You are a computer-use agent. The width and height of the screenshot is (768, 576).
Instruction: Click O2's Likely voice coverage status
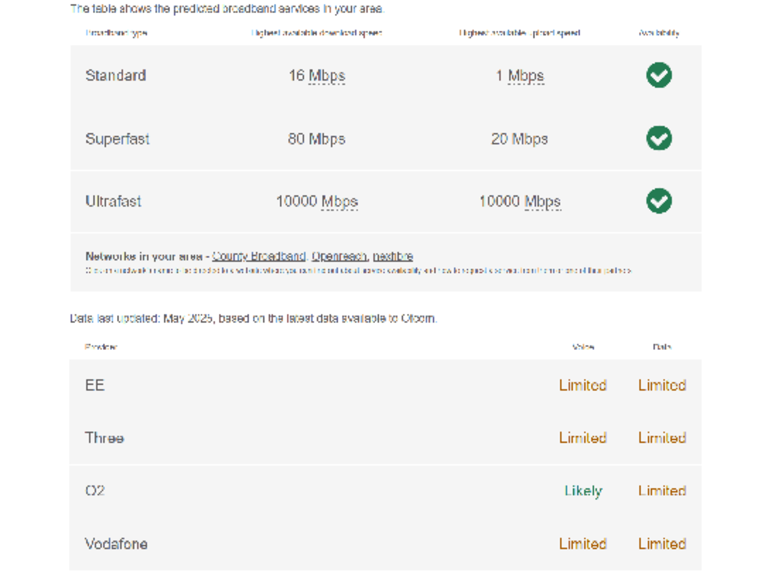click(x=583, y=491)
